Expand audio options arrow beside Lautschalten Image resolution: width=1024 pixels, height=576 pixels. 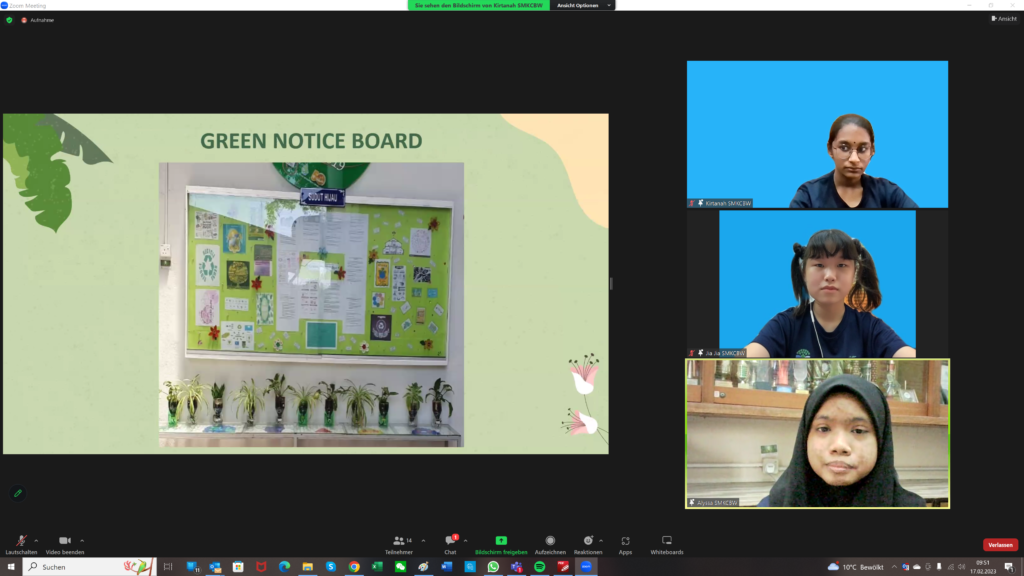pyautogui.click(x=37, y=540)
